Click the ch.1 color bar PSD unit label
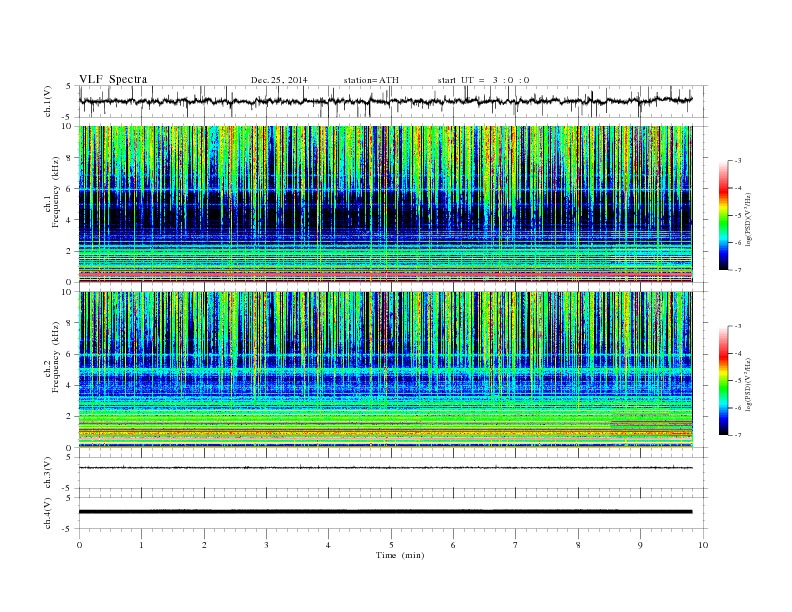This screenshot has width=792, height=612. click(748, 219)
